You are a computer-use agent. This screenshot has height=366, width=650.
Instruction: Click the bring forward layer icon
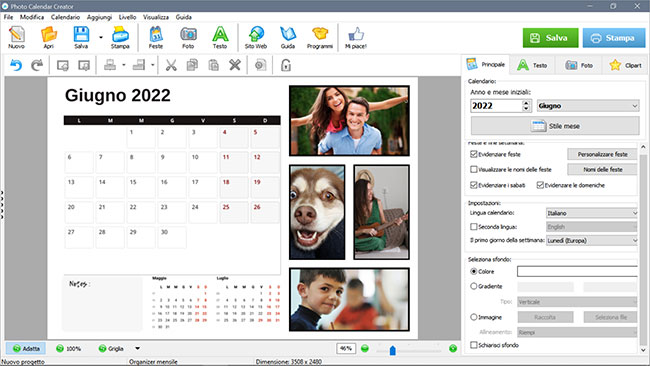(110, 65)
